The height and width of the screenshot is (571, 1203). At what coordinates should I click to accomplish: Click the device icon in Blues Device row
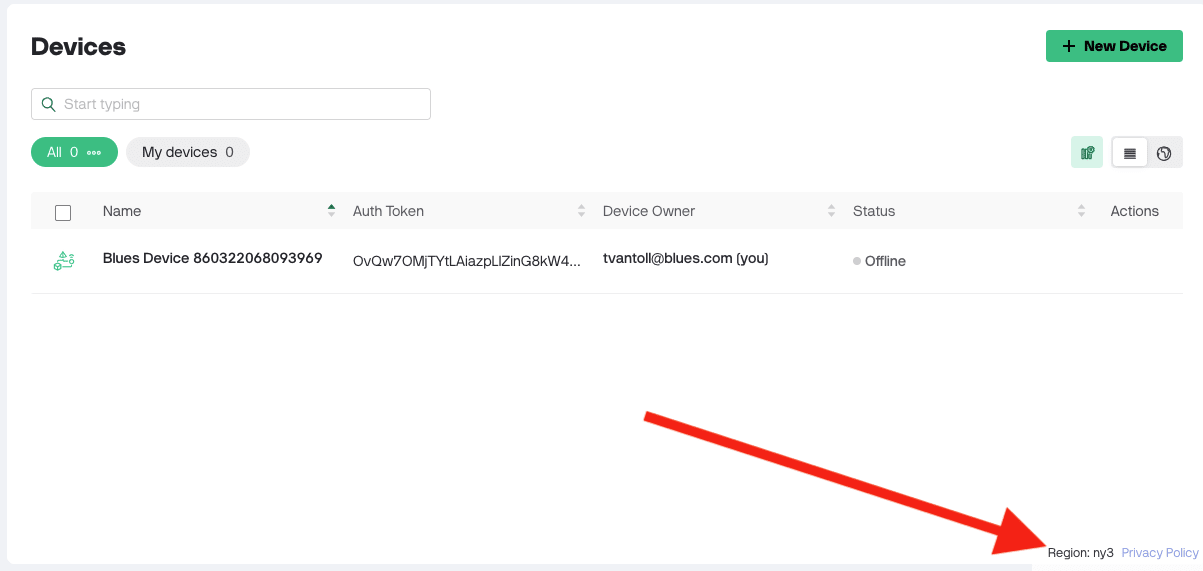coord(64,261)
